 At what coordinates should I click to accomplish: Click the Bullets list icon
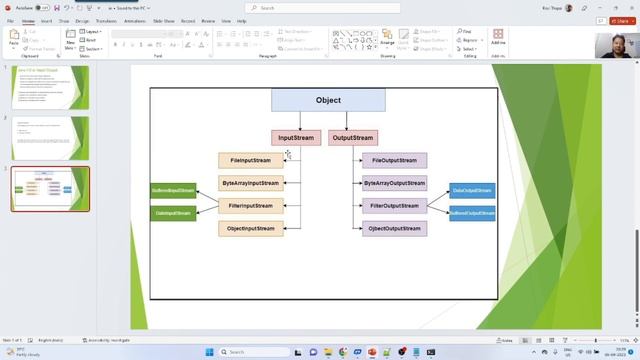[220, 34]
